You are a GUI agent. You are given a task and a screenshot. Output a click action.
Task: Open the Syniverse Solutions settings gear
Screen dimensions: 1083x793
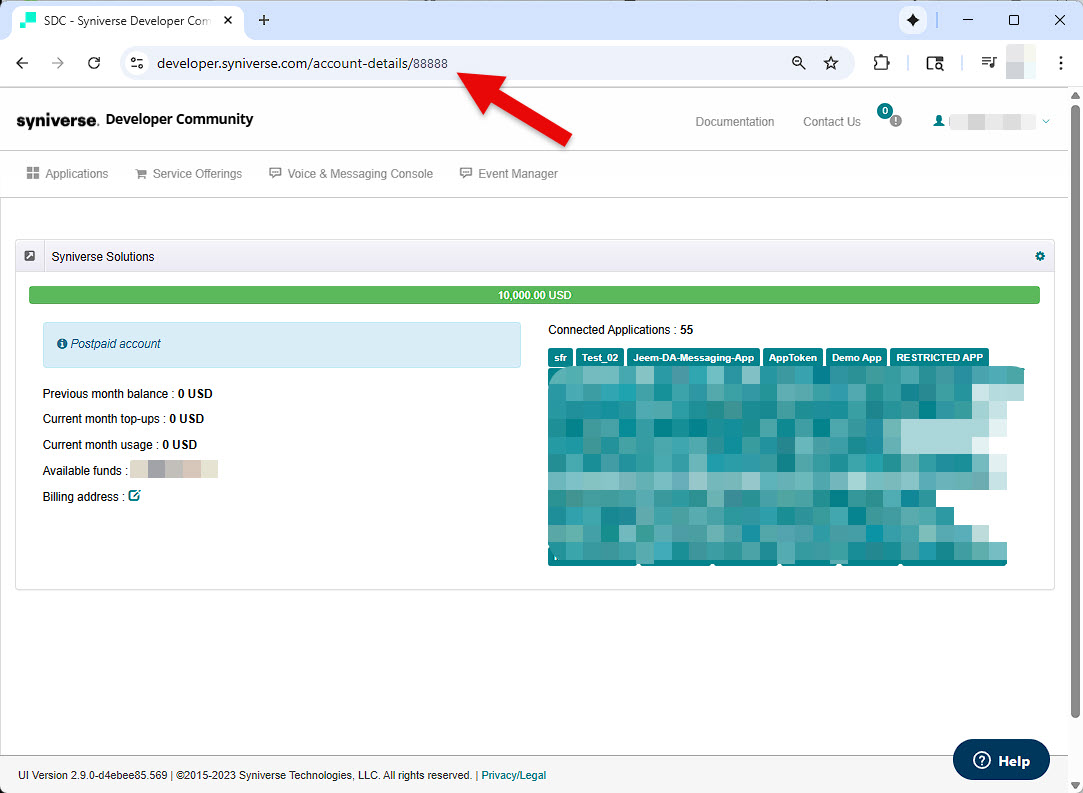tap(1040, 256)
